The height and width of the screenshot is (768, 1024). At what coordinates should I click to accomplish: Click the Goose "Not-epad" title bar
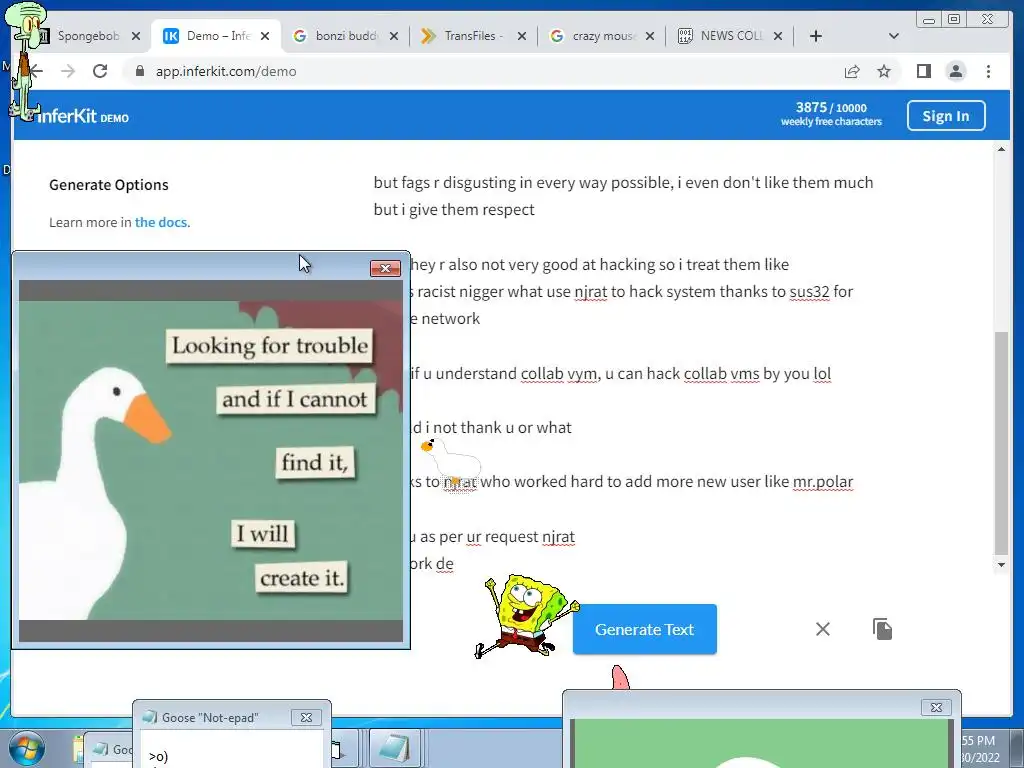point(210,718)
